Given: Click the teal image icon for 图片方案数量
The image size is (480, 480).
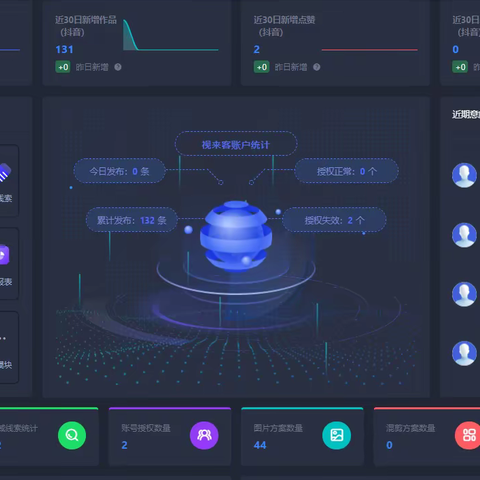Looking at the screenshot, I should pos(337,435).
